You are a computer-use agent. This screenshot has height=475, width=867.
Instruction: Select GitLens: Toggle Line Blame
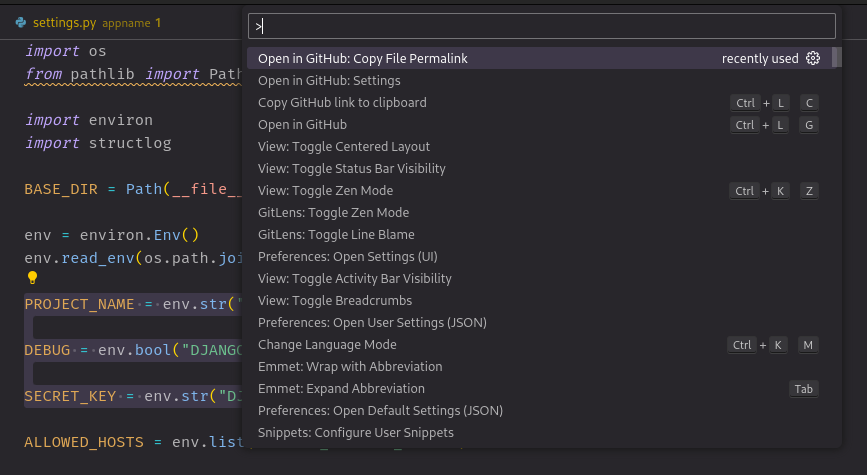click(x=539, y=234)
